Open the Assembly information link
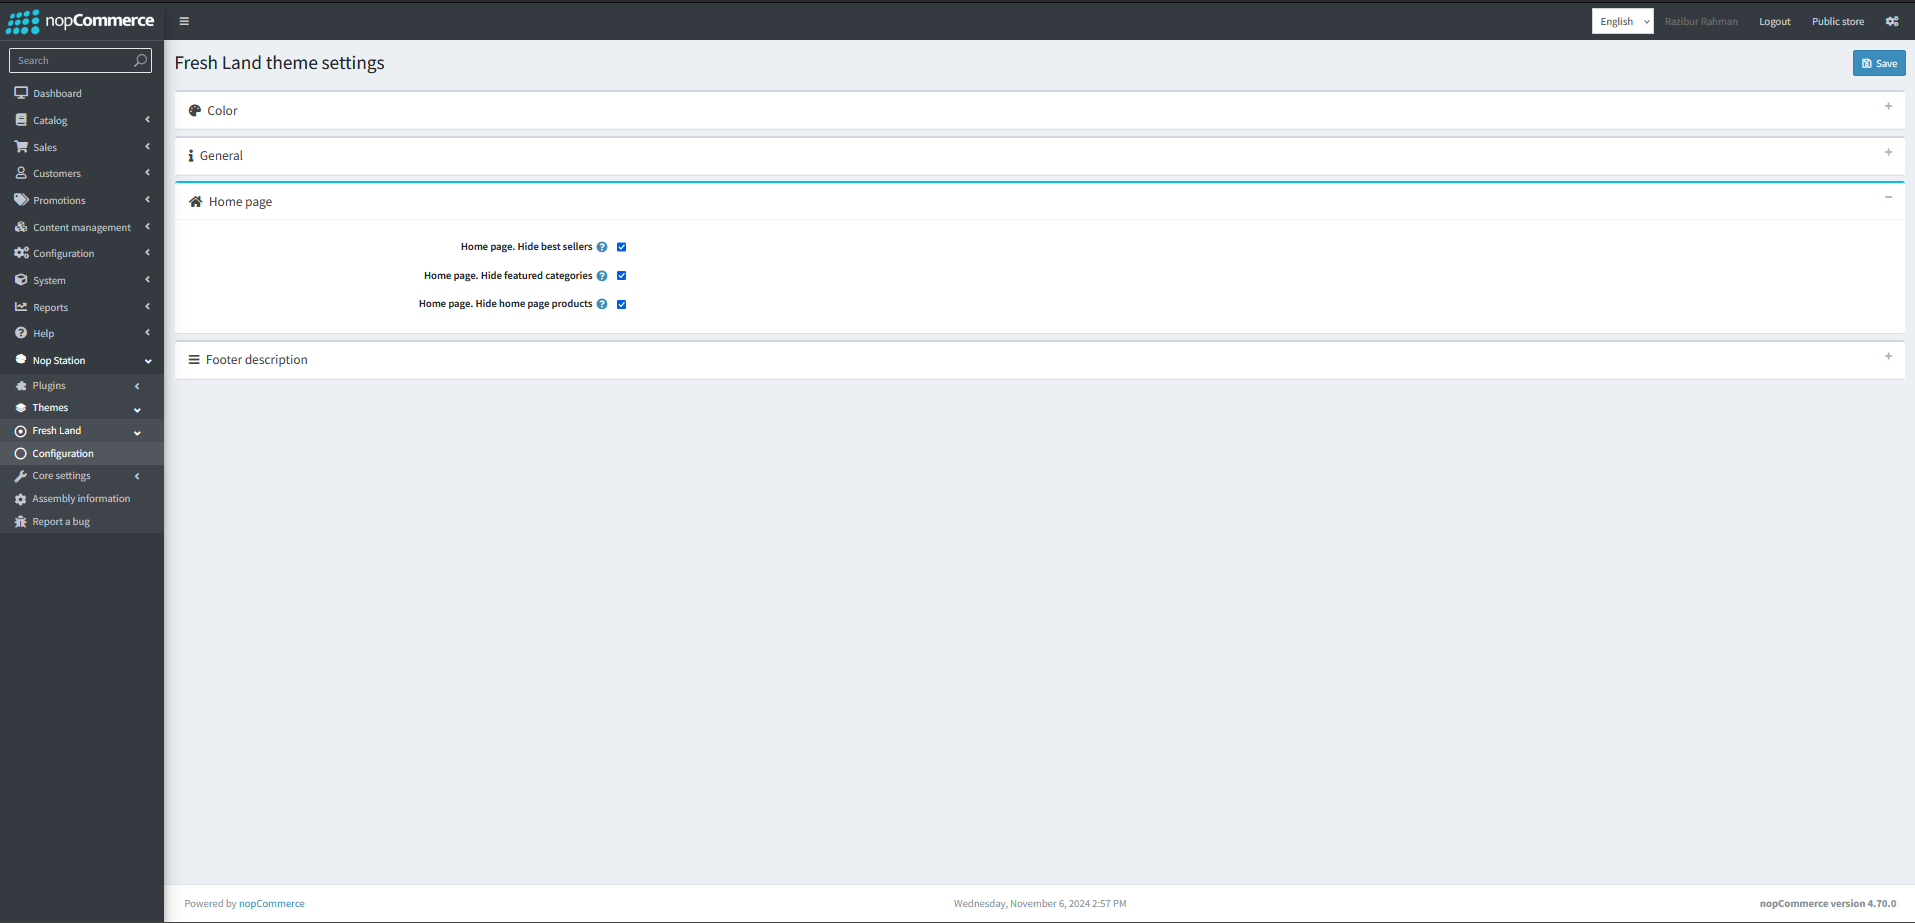This screenshot has width=1915, height=923. [x=81, y=499]
